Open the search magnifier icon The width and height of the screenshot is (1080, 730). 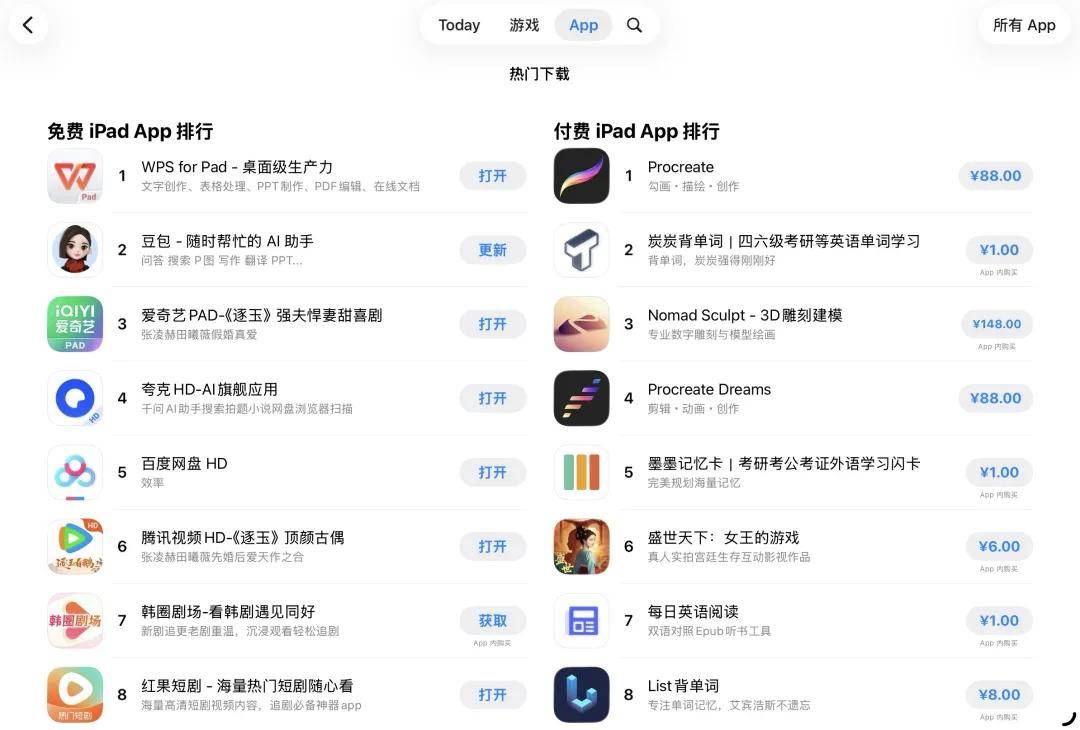(634, 25)
